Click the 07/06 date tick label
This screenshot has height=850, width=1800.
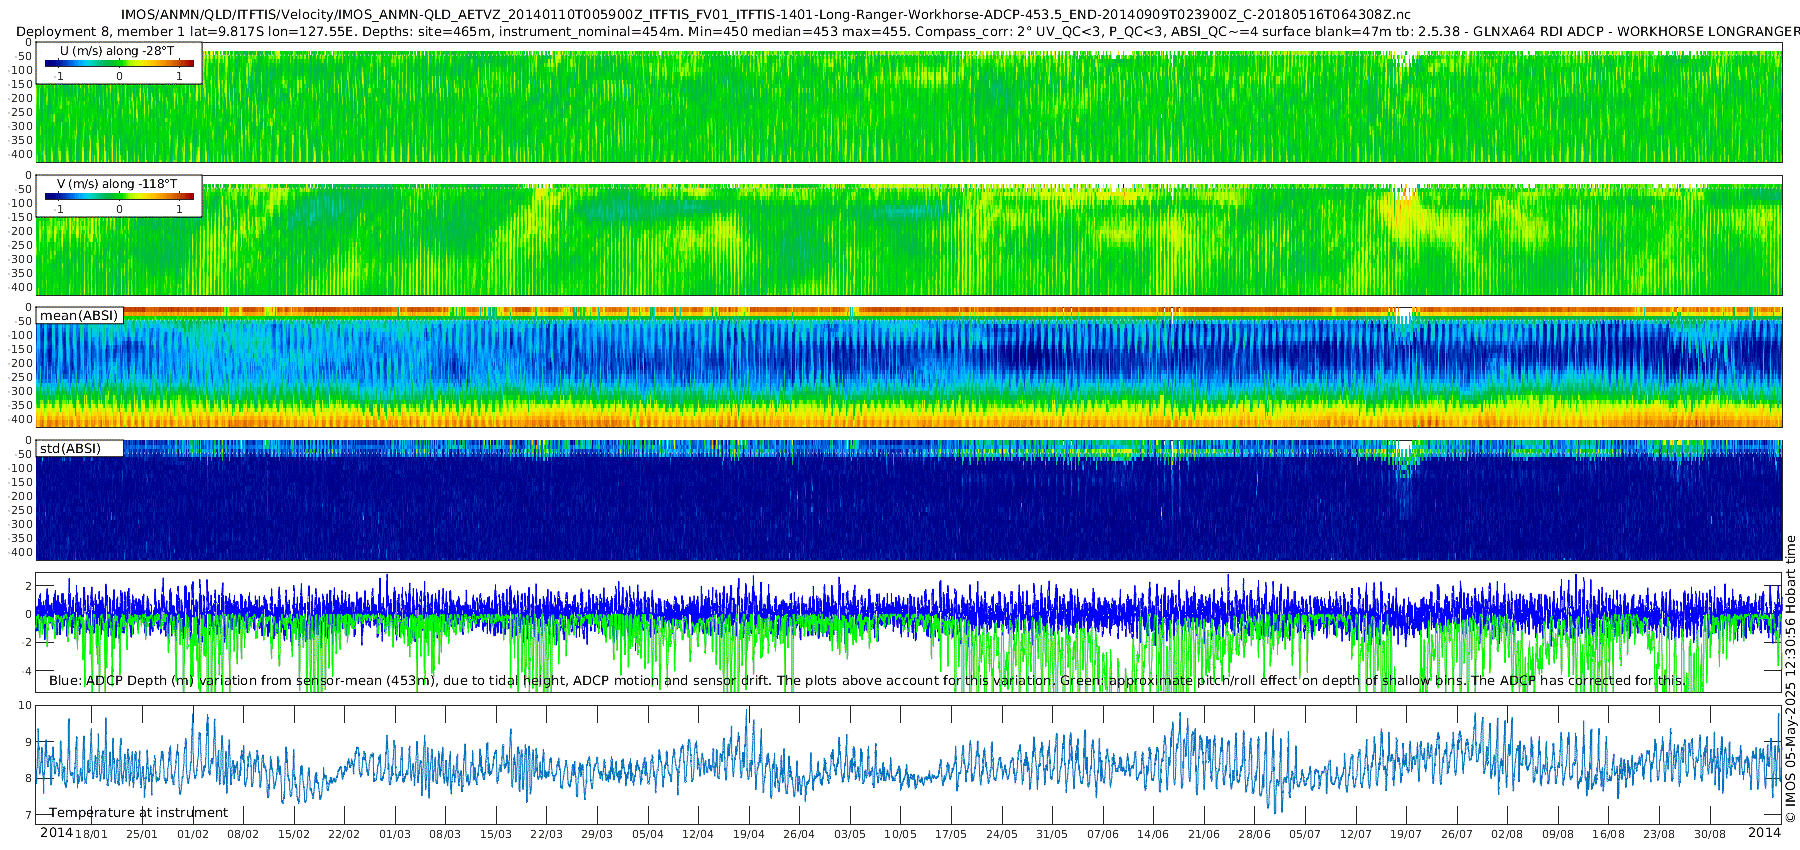(x=1103, y=834)
